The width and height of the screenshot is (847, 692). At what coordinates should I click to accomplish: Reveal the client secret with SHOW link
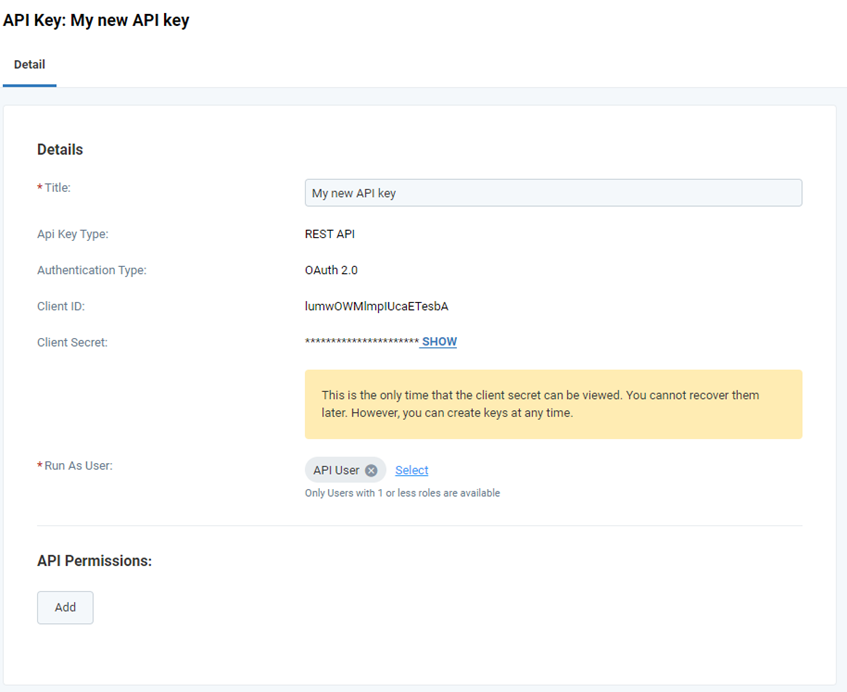tap(439, 342)
